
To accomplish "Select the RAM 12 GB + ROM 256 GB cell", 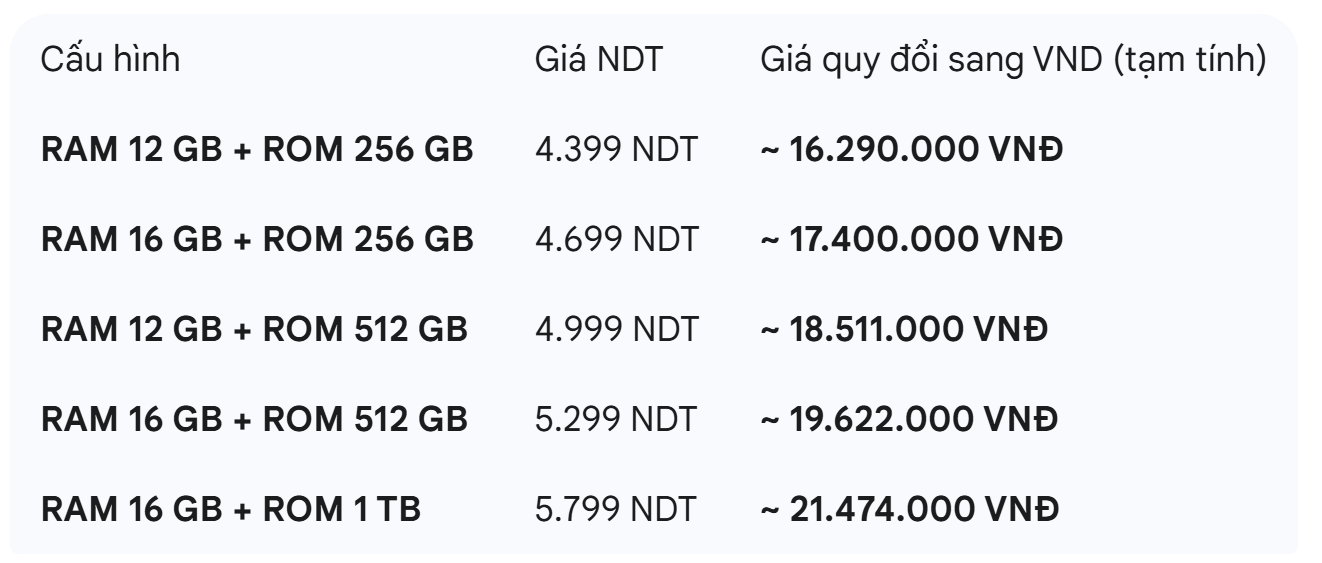I will point(257,150).
